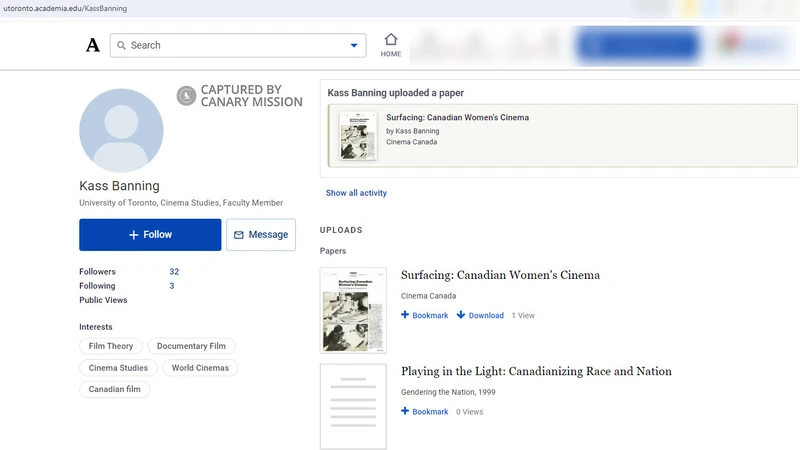Image resolution: width=800 pixels, height=450 pixels.
Task: Bookmark the Playing in the Light paper
Action: (x=425, y=411)
